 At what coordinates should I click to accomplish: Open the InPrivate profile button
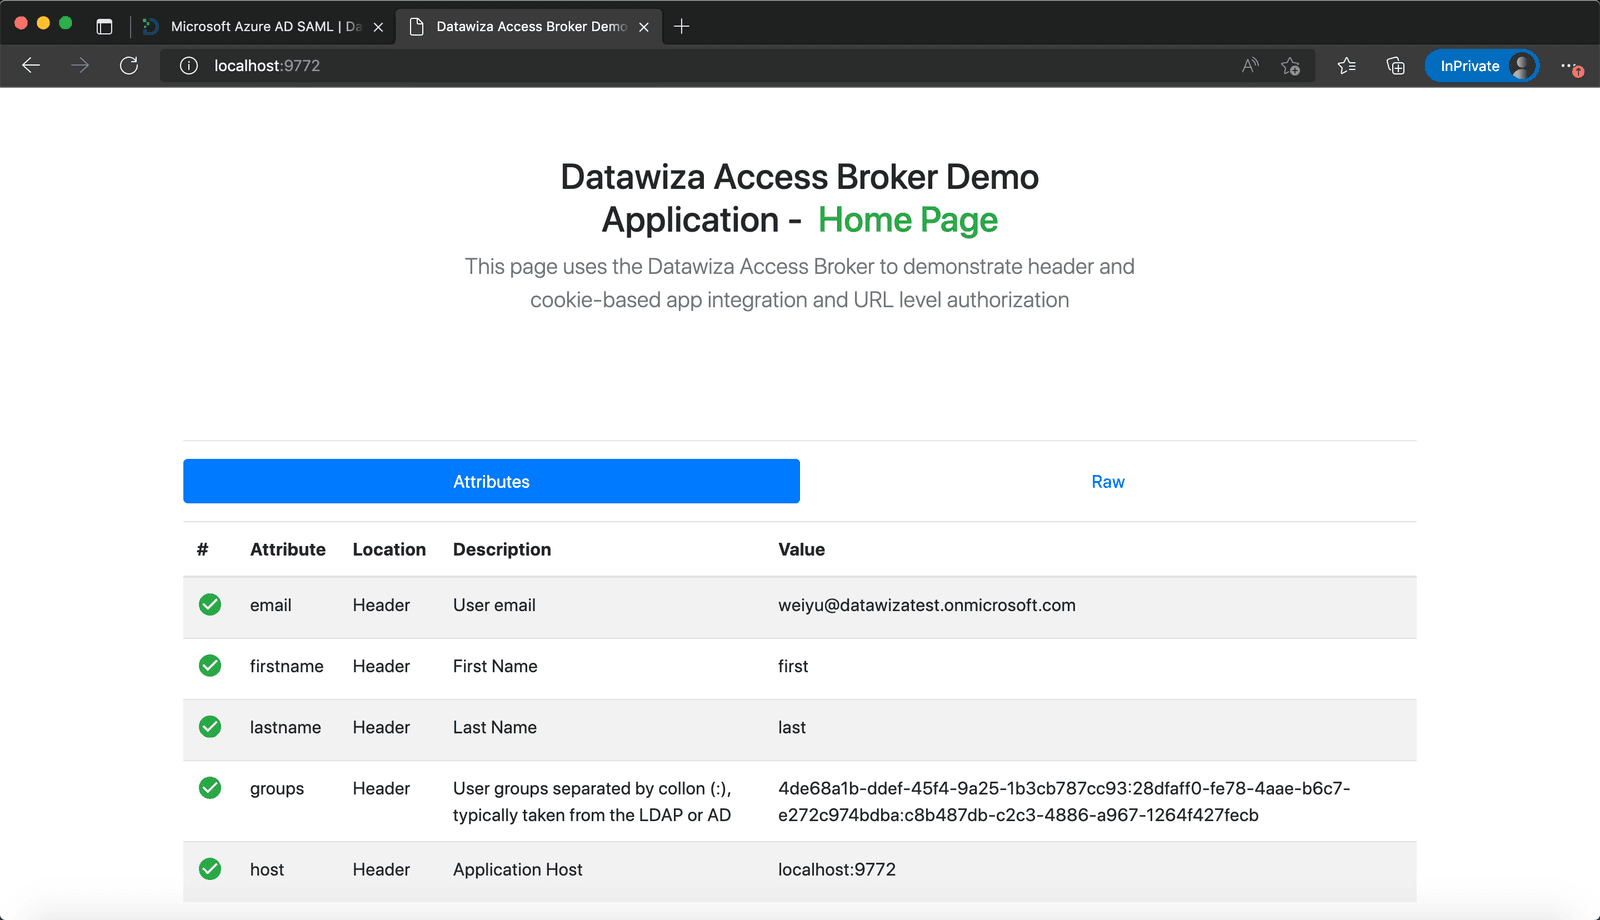pos(1482,66)
